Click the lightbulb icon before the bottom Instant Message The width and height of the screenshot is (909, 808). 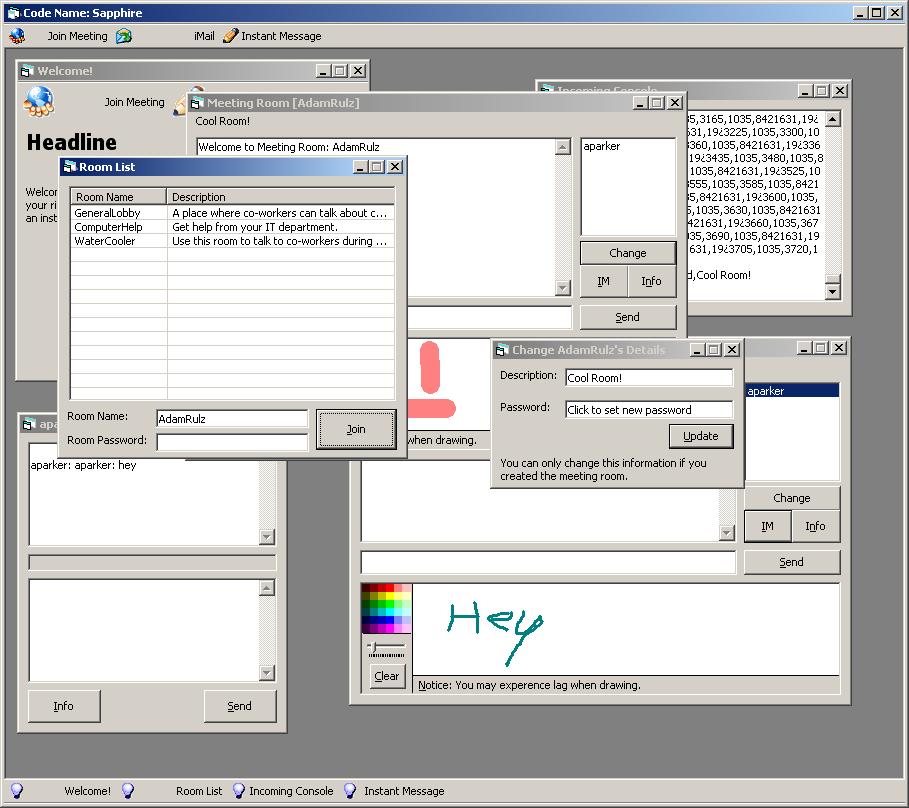click(x=350, y=791)
